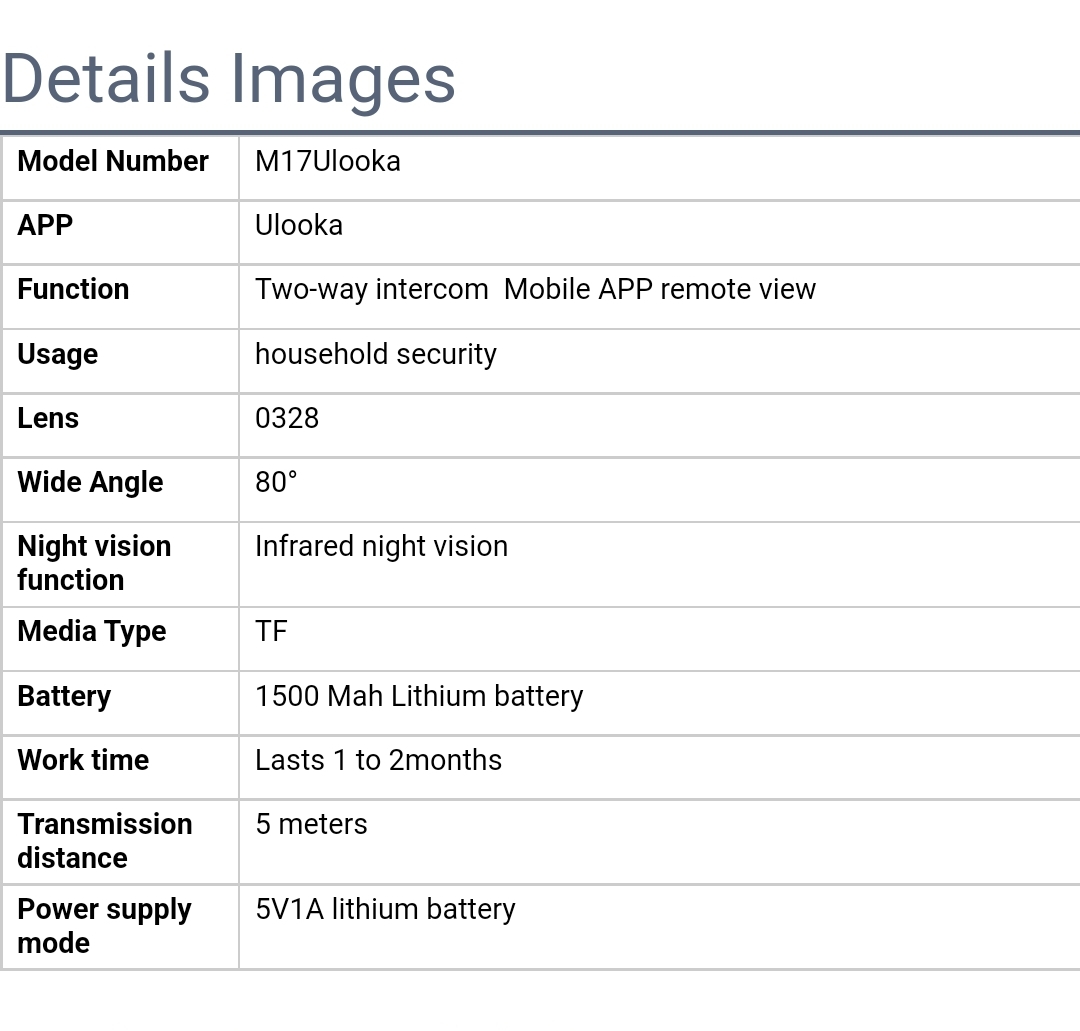
Task: Click the "Work time" row label
Action: [x=83, y=760]
